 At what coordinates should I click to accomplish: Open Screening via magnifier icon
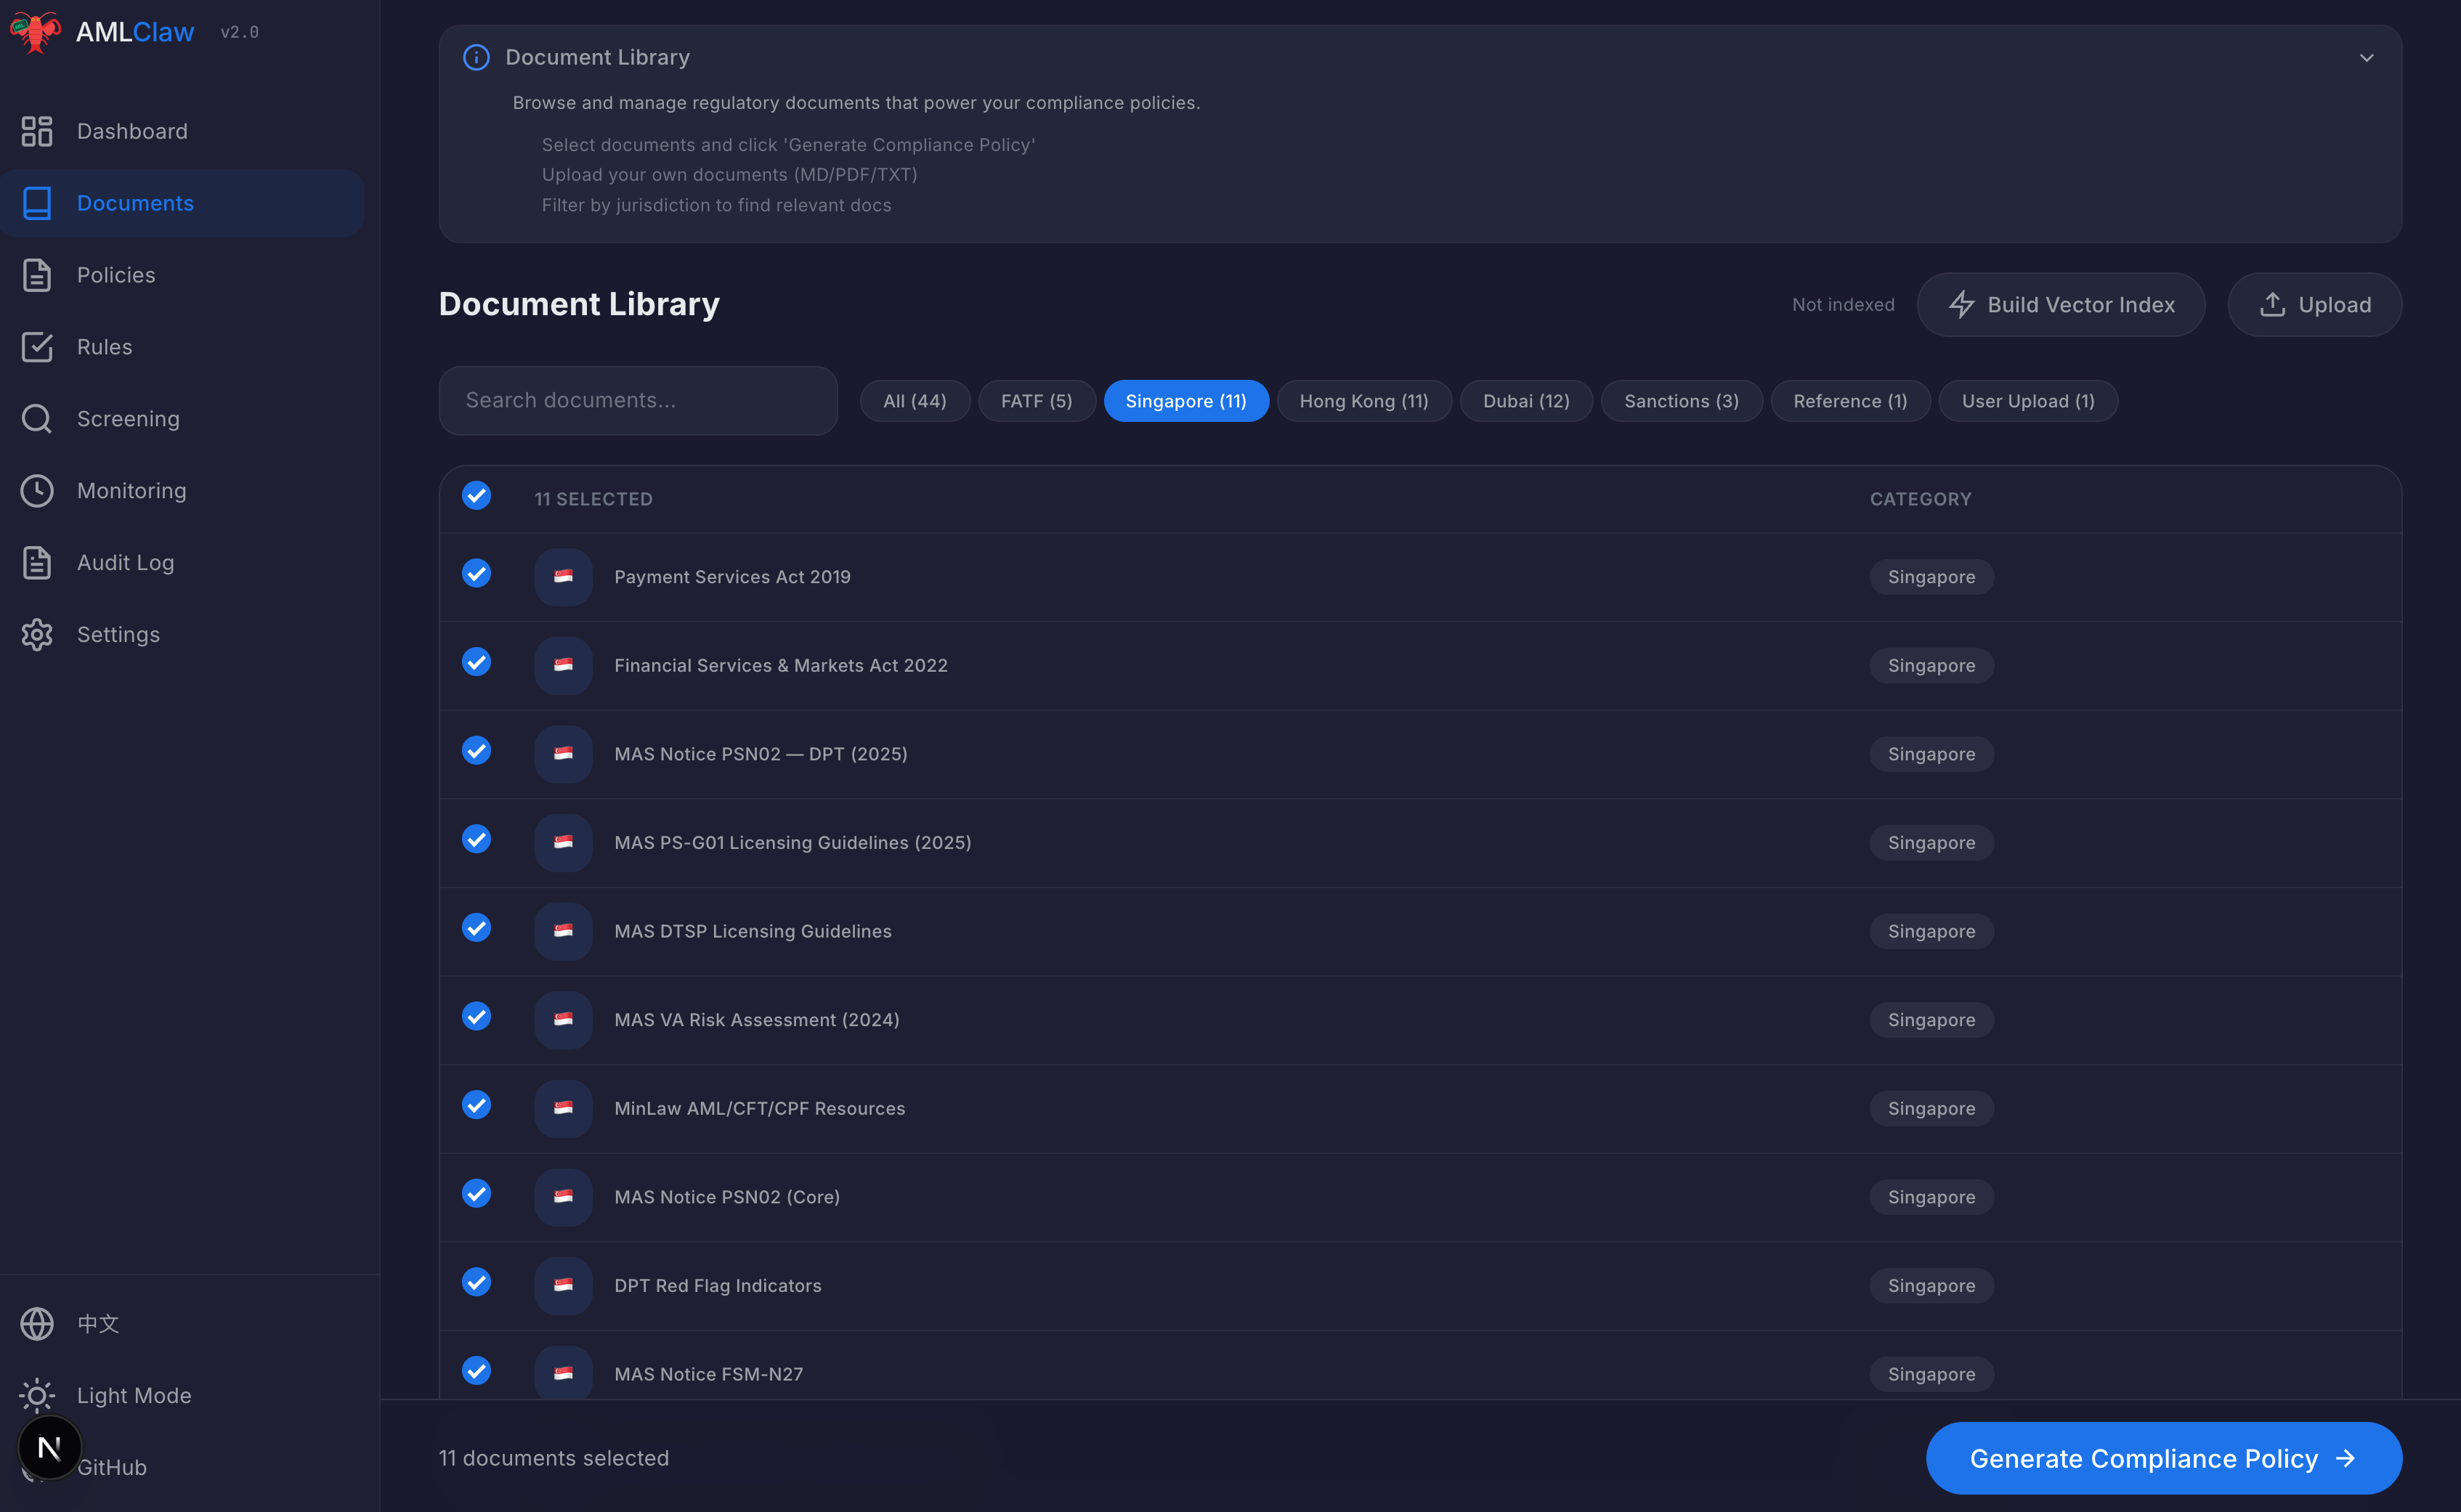pos(37,419)
